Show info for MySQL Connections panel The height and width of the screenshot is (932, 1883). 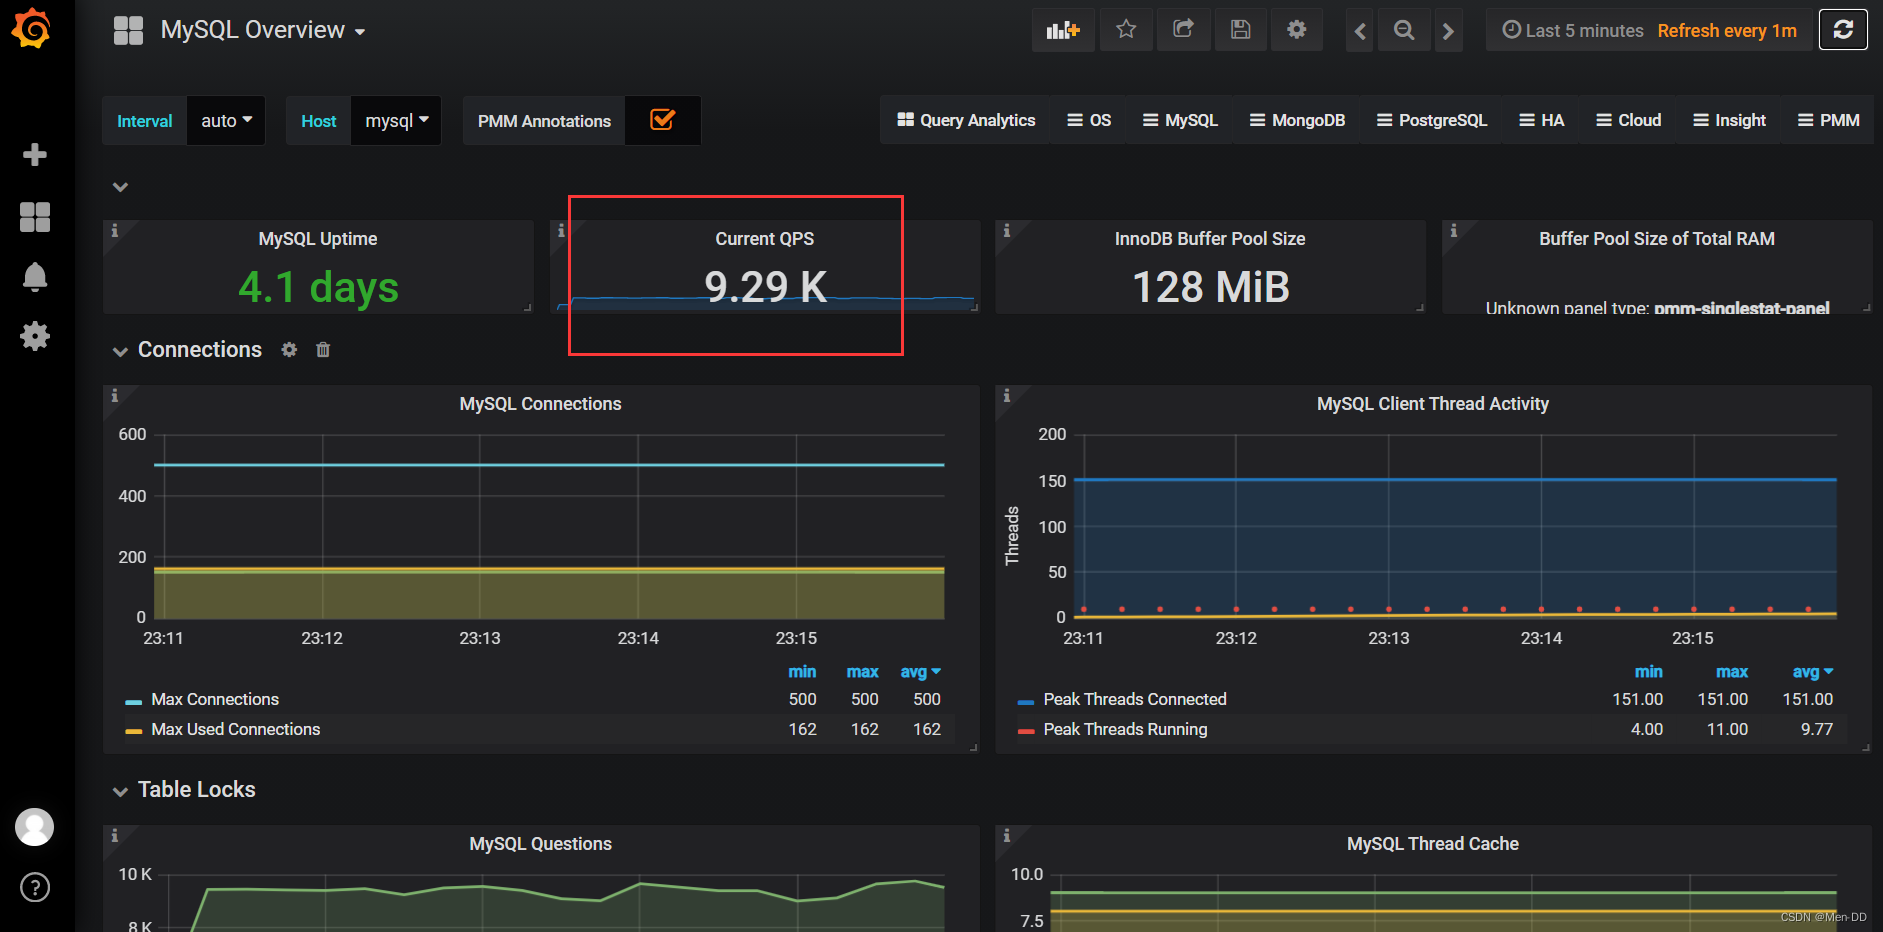pyautogui.click(x=114, y=396)
